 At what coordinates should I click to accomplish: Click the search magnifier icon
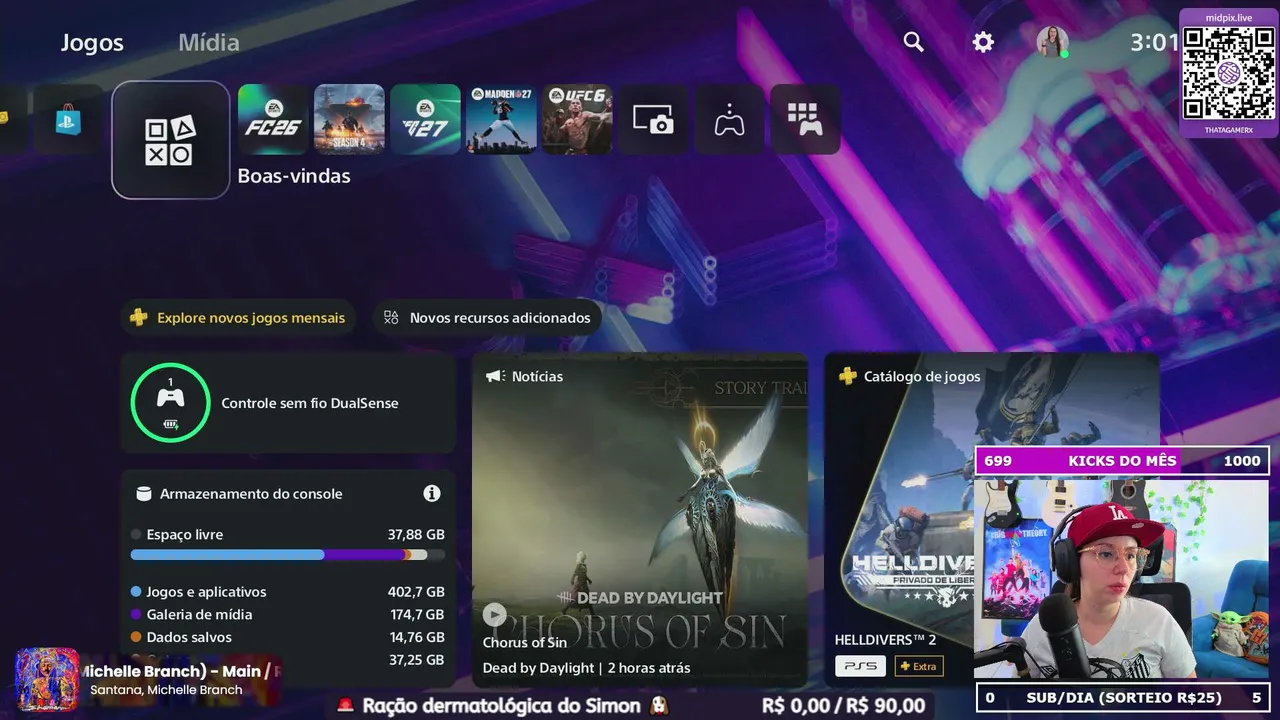pos(913,42)
